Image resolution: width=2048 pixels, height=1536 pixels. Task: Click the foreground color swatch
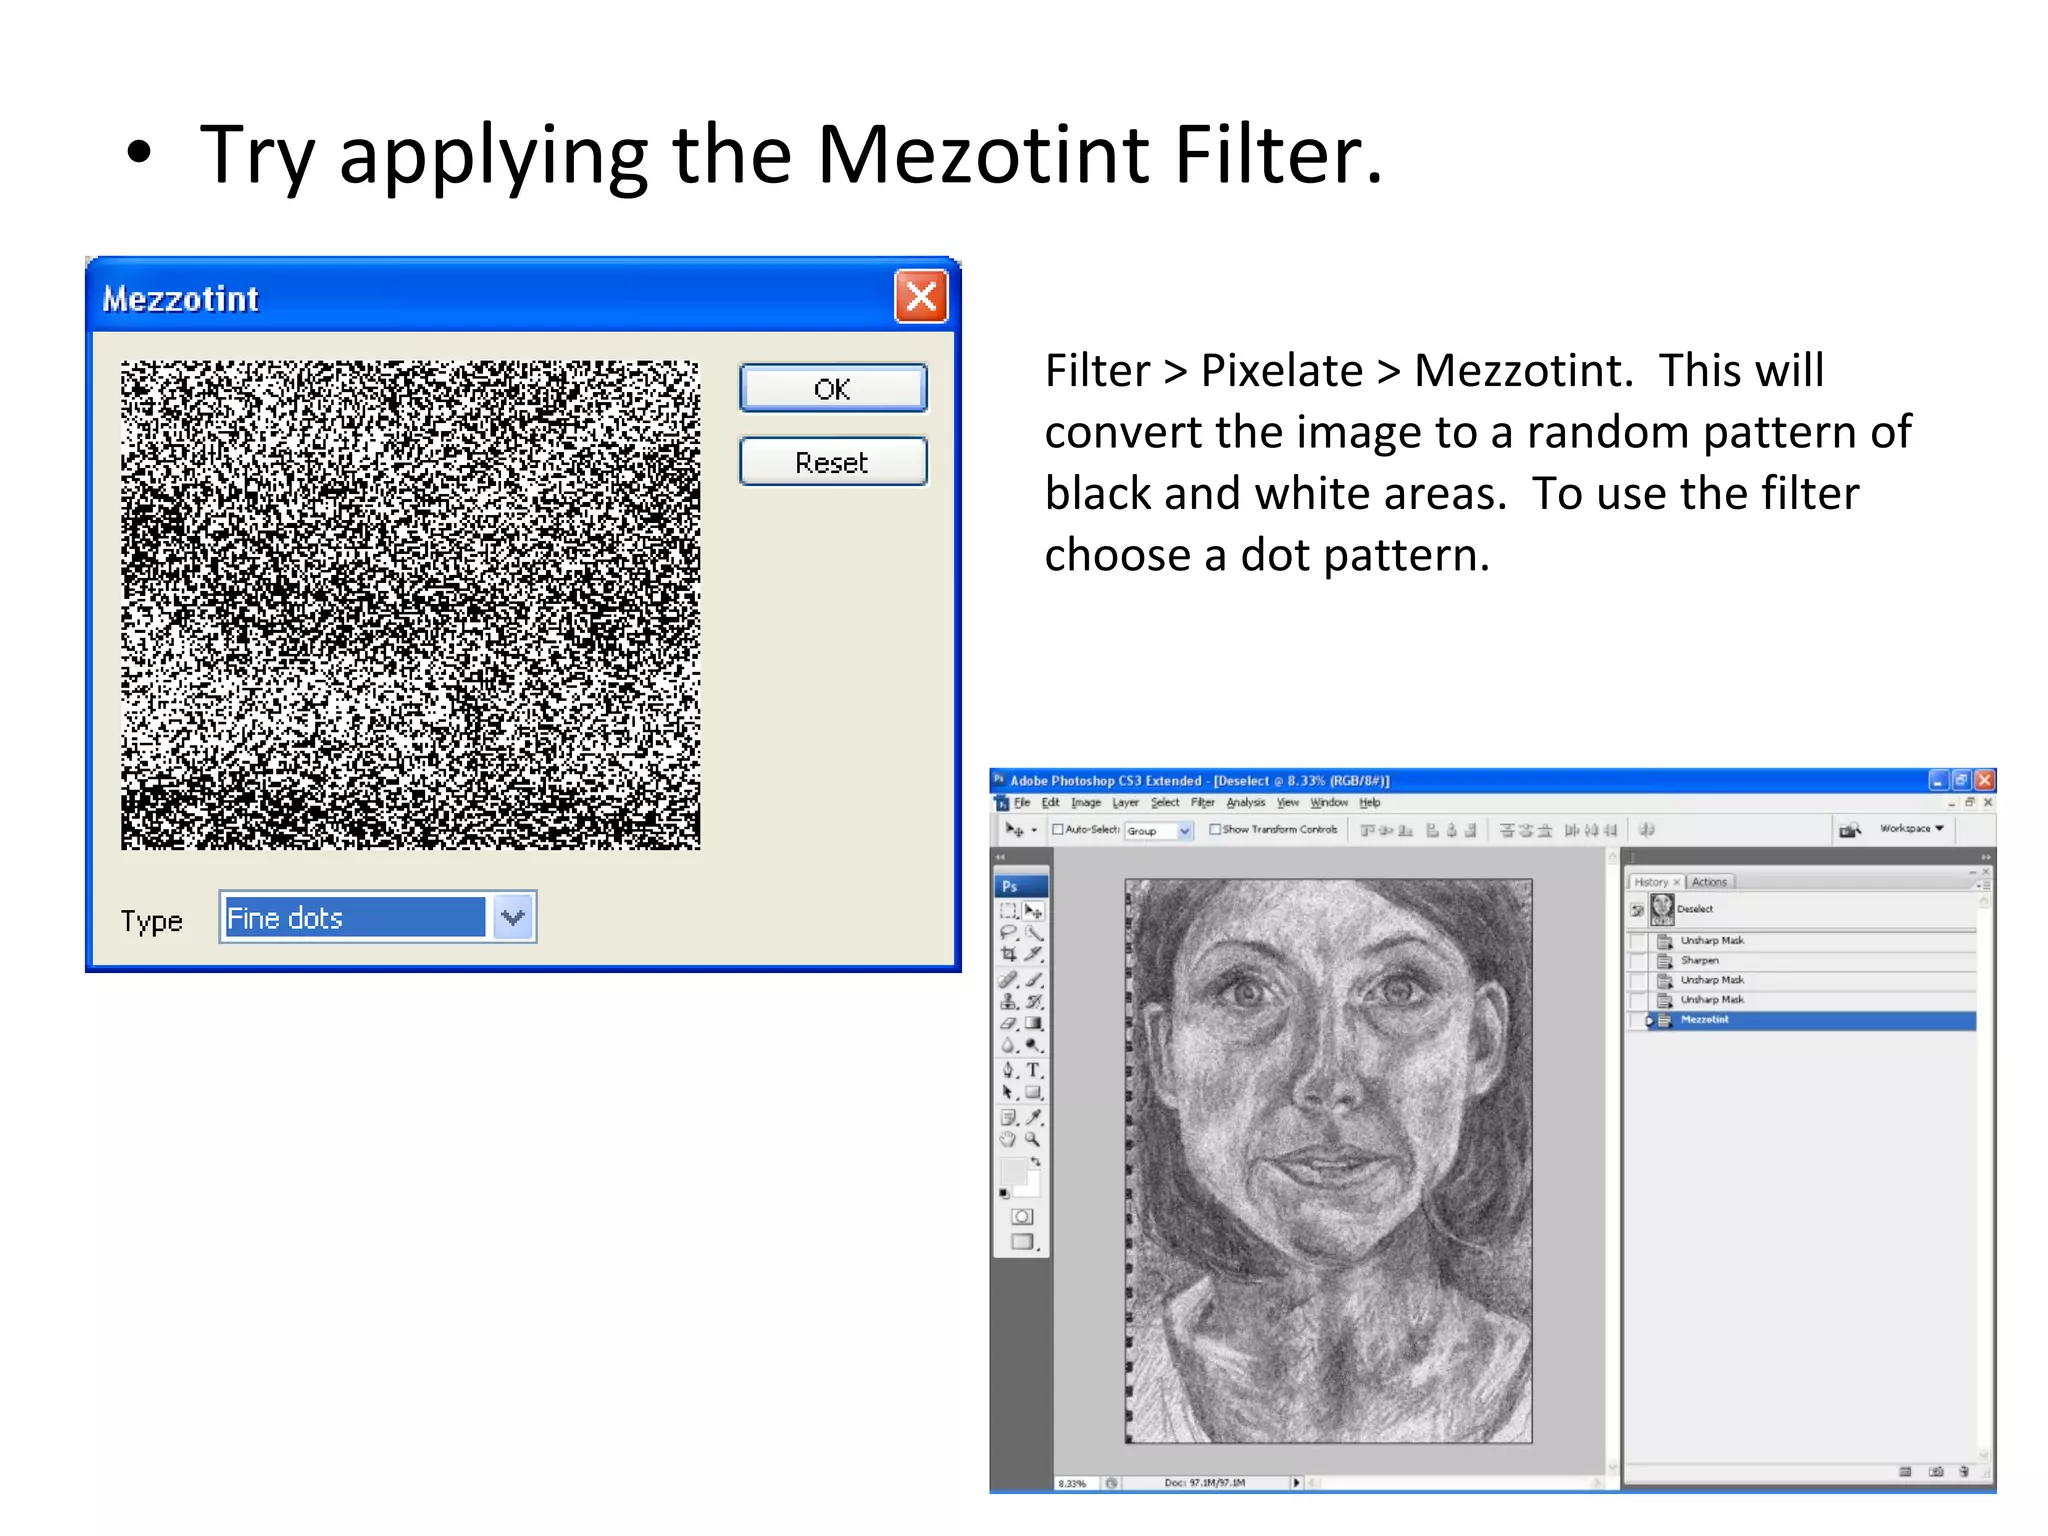pos(1013,1171)
